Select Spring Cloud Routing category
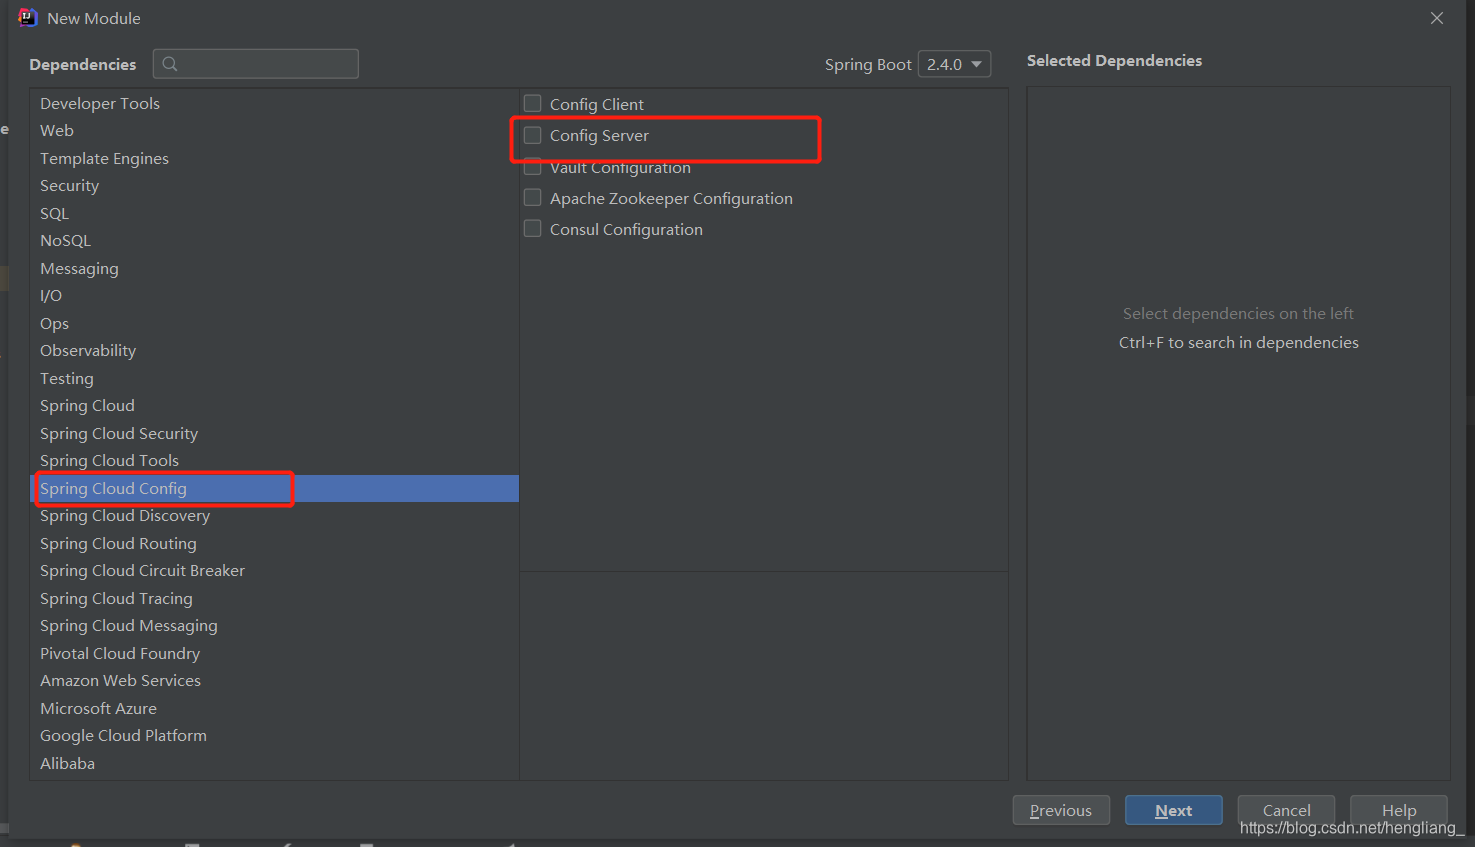This screenshot has width=1475, height=847. [x=274, y=543]
